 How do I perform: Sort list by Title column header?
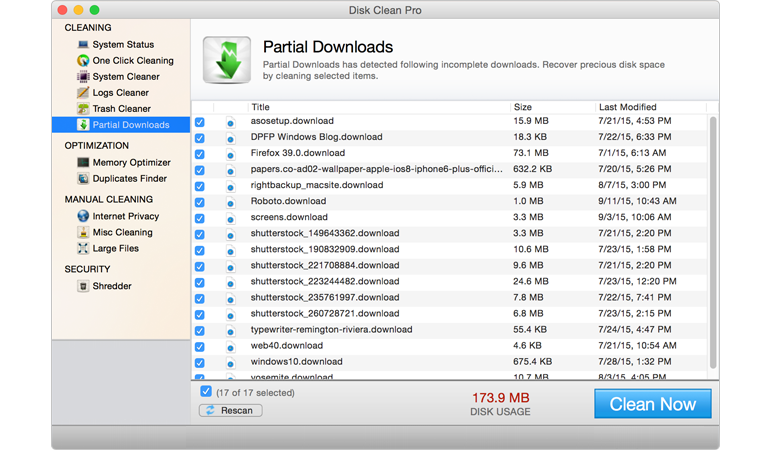(x=260, y=107)
